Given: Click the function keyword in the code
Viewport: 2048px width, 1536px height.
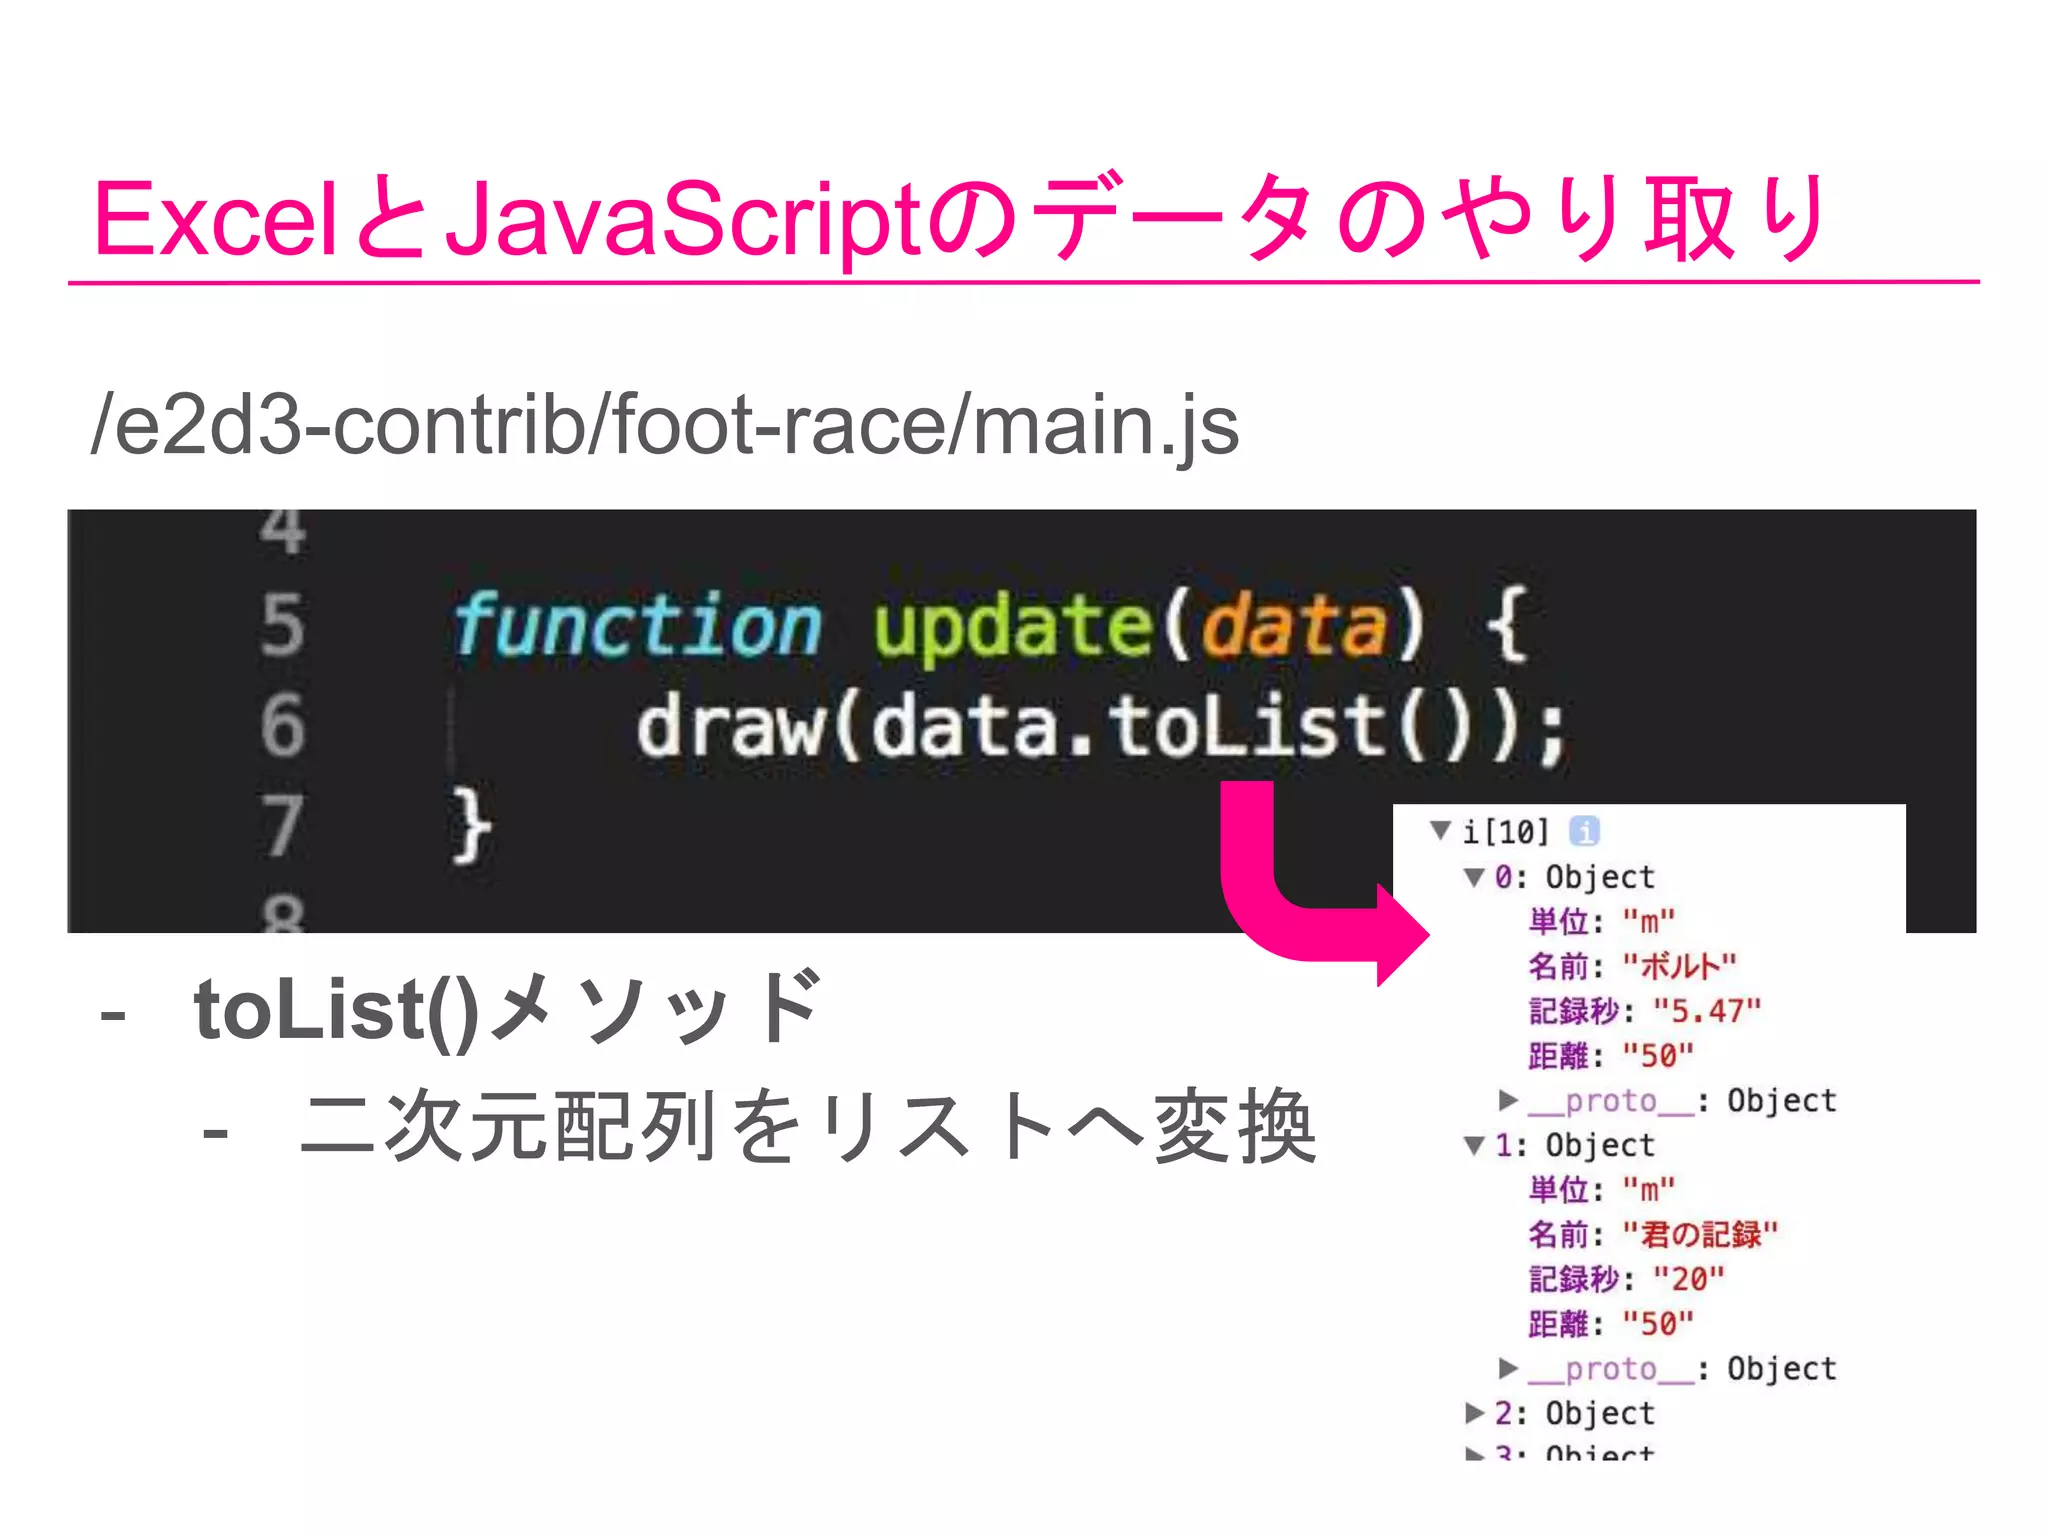Looking at the screenshot, I should click(x=636, y=624).
